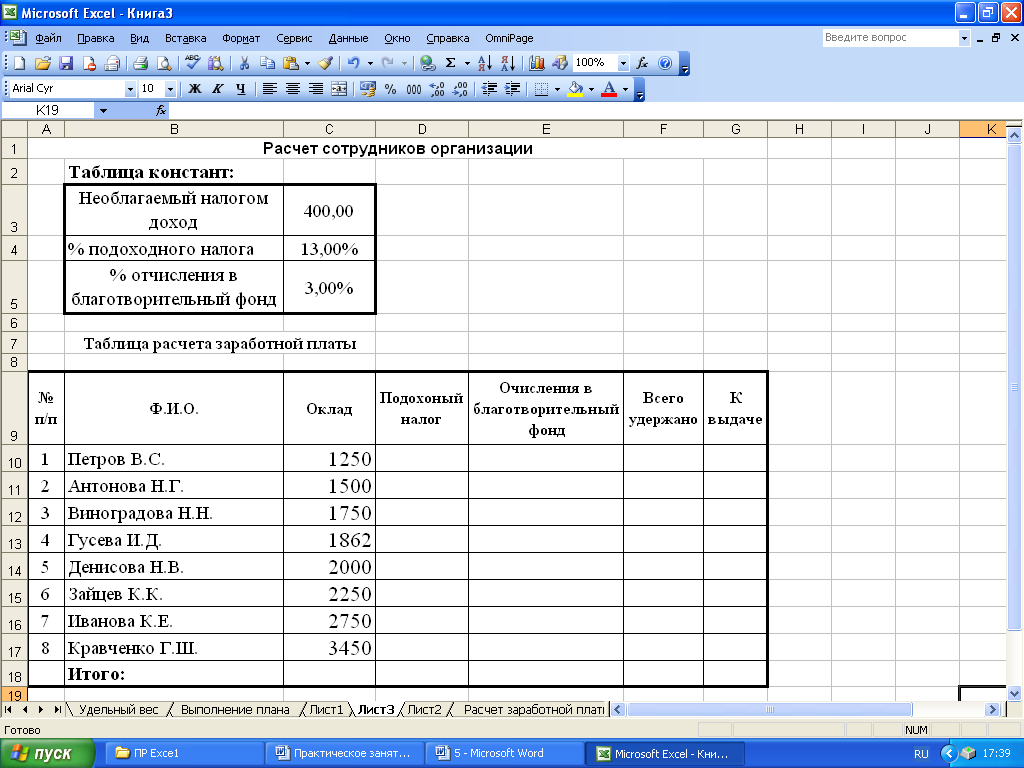This screenshot has width=1024, height=768.
Task: Click the Merge and Center icon
Action: click(x=339, y=89)
